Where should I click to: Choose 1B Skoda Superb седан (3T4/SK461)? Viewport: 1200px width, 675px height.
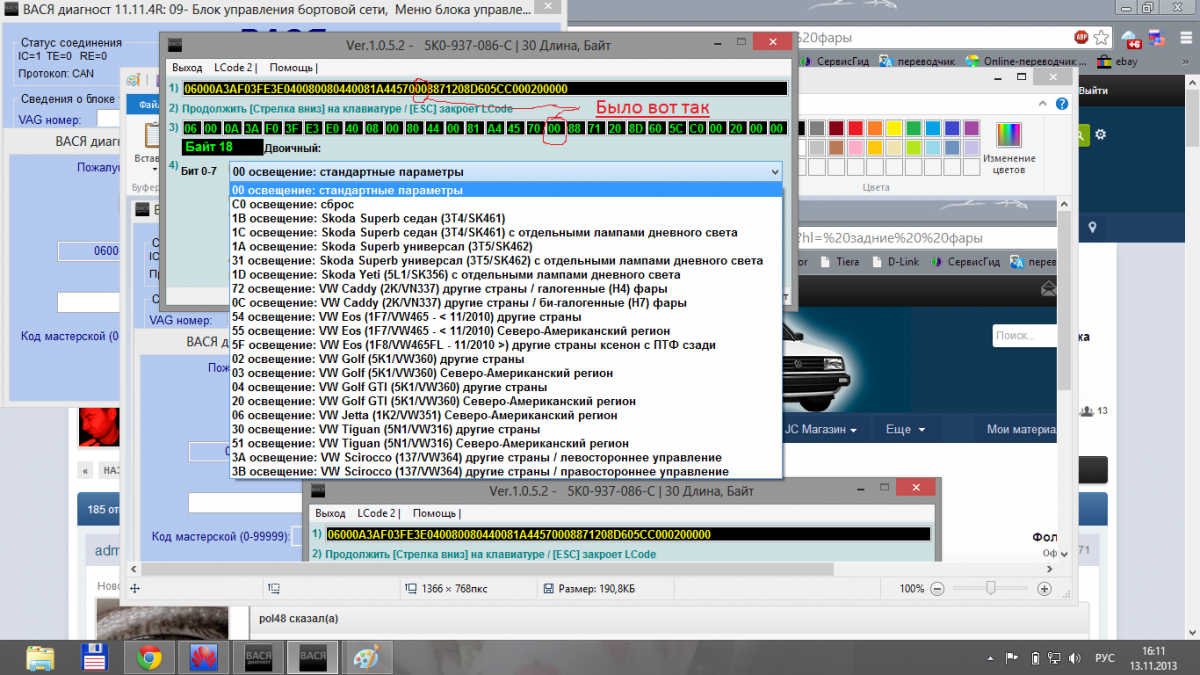505,218
